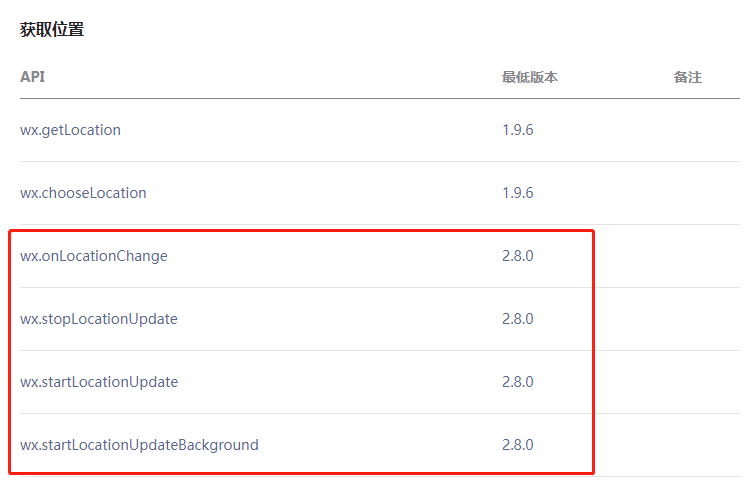
Task: Click the 获取位置 section heading
Action: (52, 30)
